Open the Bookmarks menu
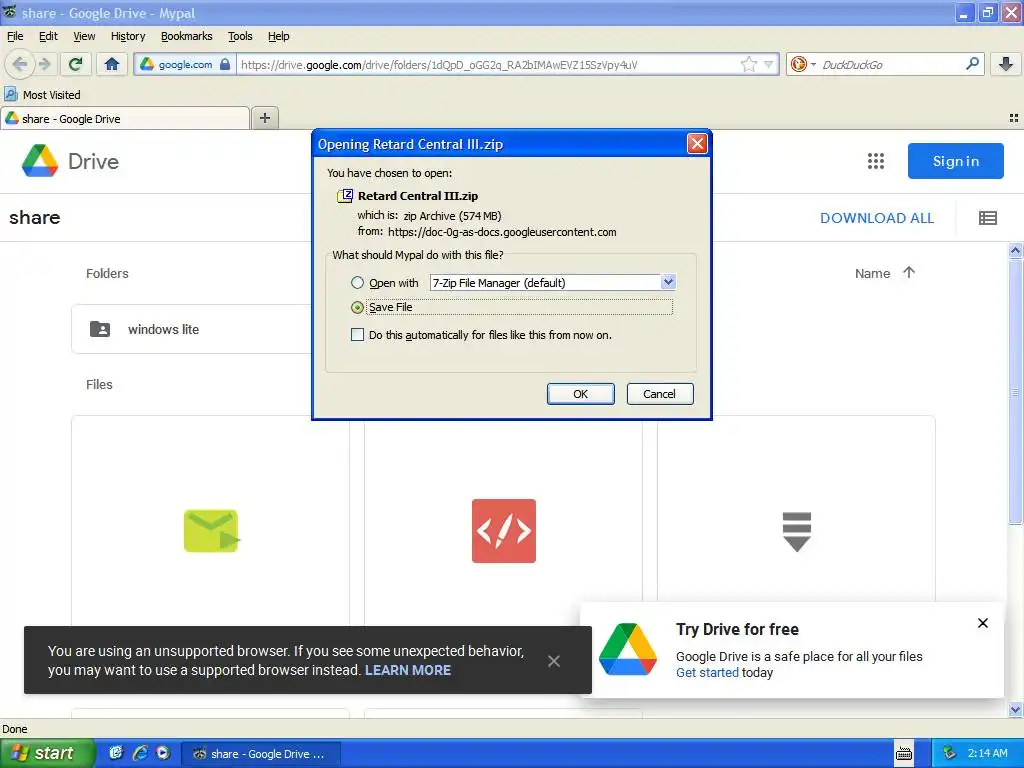The height and width of the screenshot is (768, 1024). coord(187,36)
